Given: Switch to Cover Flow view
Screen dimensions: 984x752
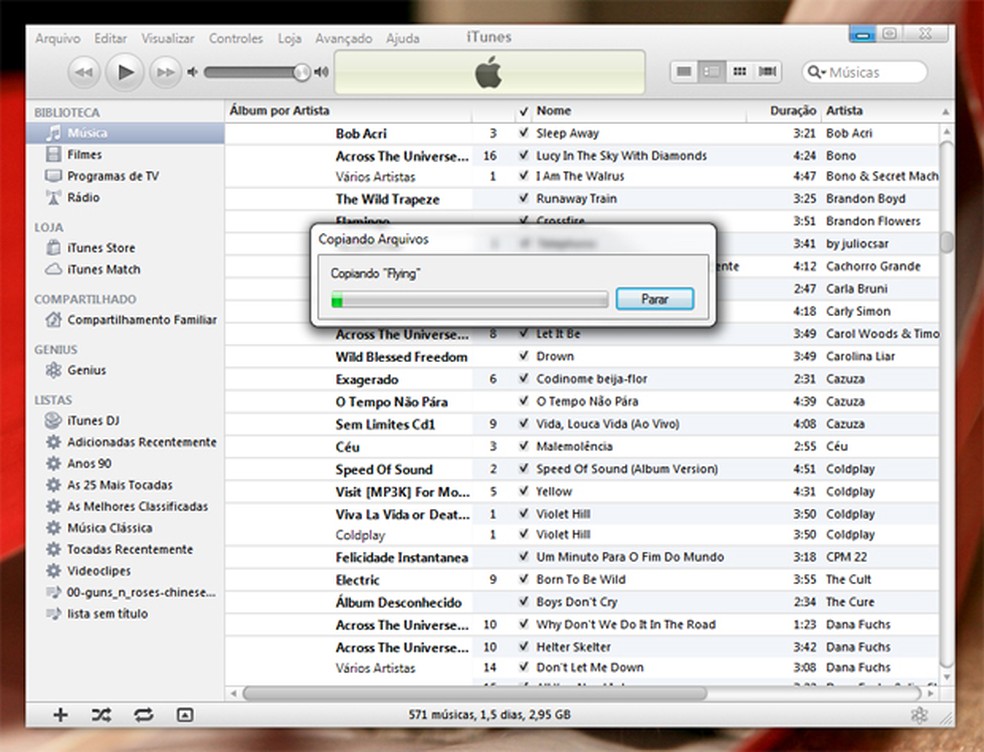Looking at the screenshot, I should click(767, 72).
